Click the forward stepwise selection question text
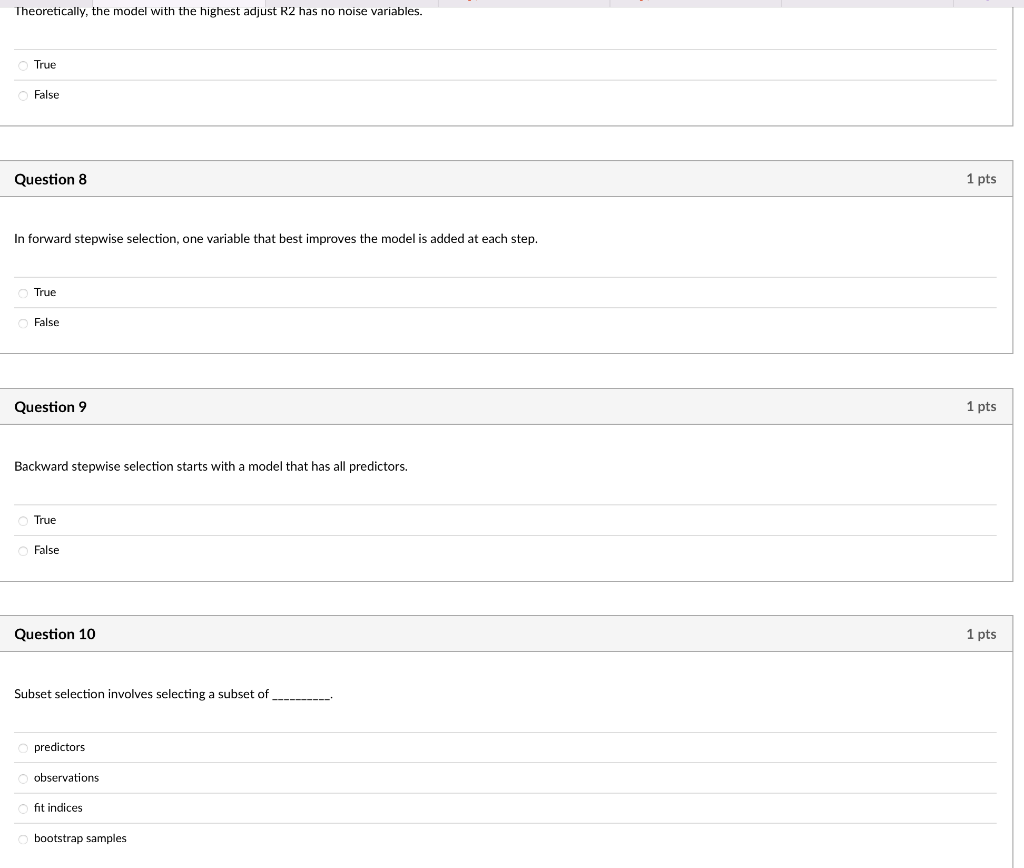 pyautogui.click(x=276, y=239)
